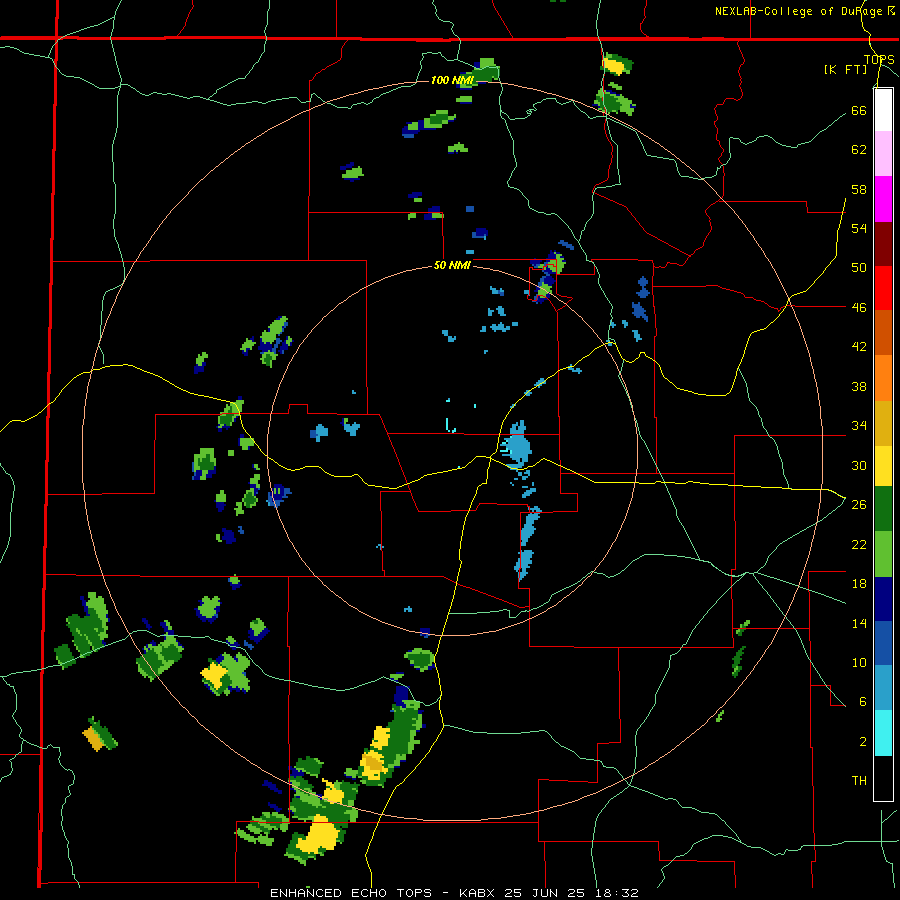Click the yellow legend swatch

pyautogui.click(x=883, y=466)
